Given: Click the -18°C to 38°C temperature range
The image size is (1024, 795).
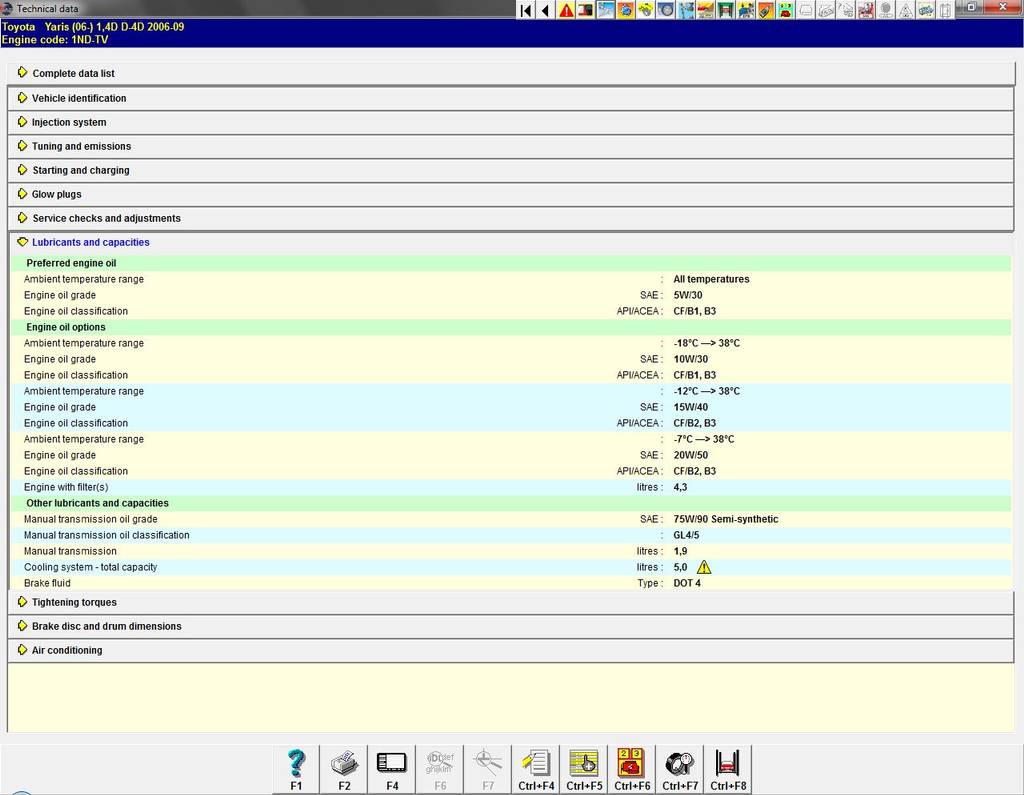Looking at the screenshot, I should pos(707,343).
